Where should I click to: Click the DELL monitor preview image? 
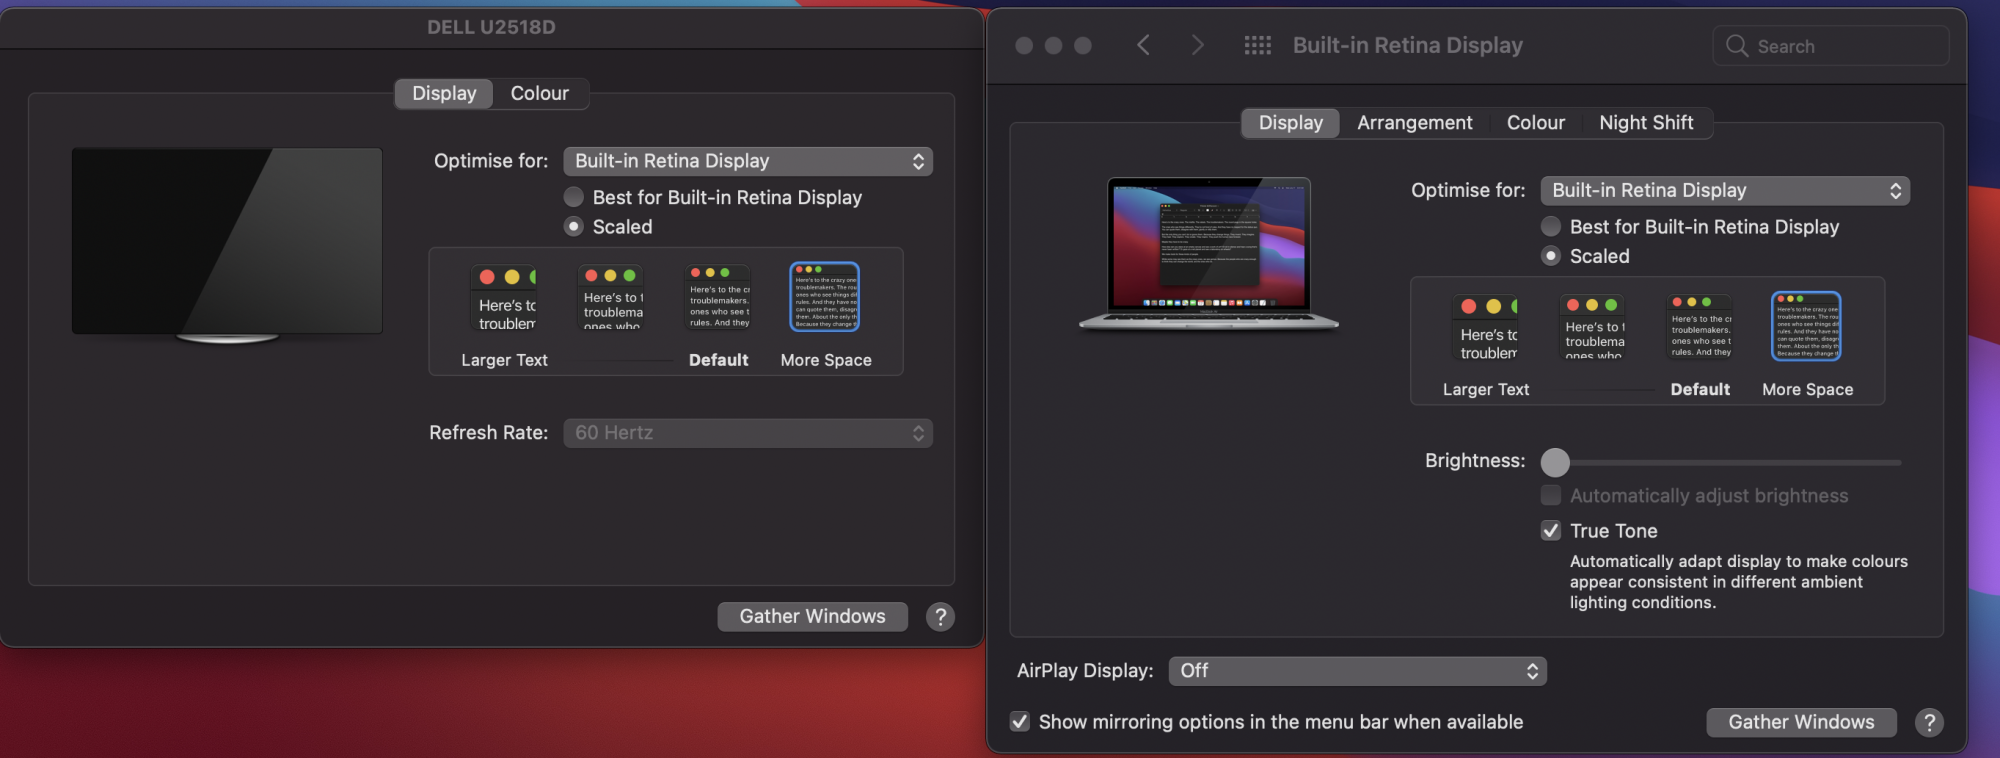[x=227, y=246]
